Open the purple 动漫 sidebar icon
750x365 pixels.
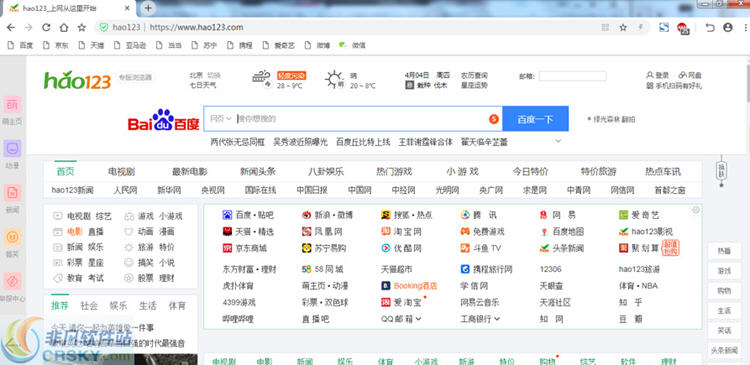[x=12, y=148]
